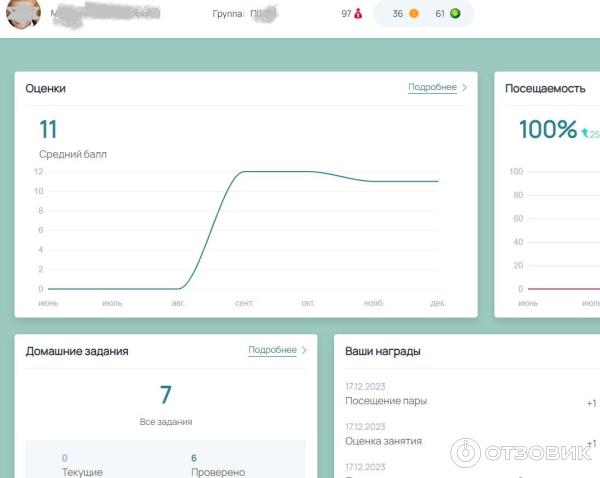Click the user avatar picture

click(x=22, y=14)
